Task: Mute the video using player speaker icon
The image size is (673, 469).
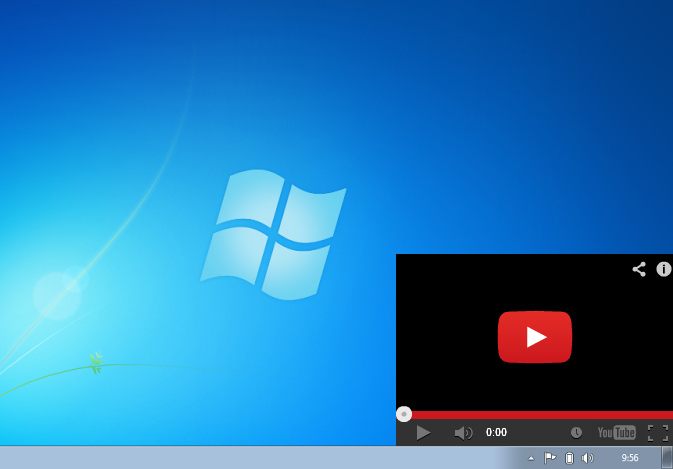Action: coord(463,432)
